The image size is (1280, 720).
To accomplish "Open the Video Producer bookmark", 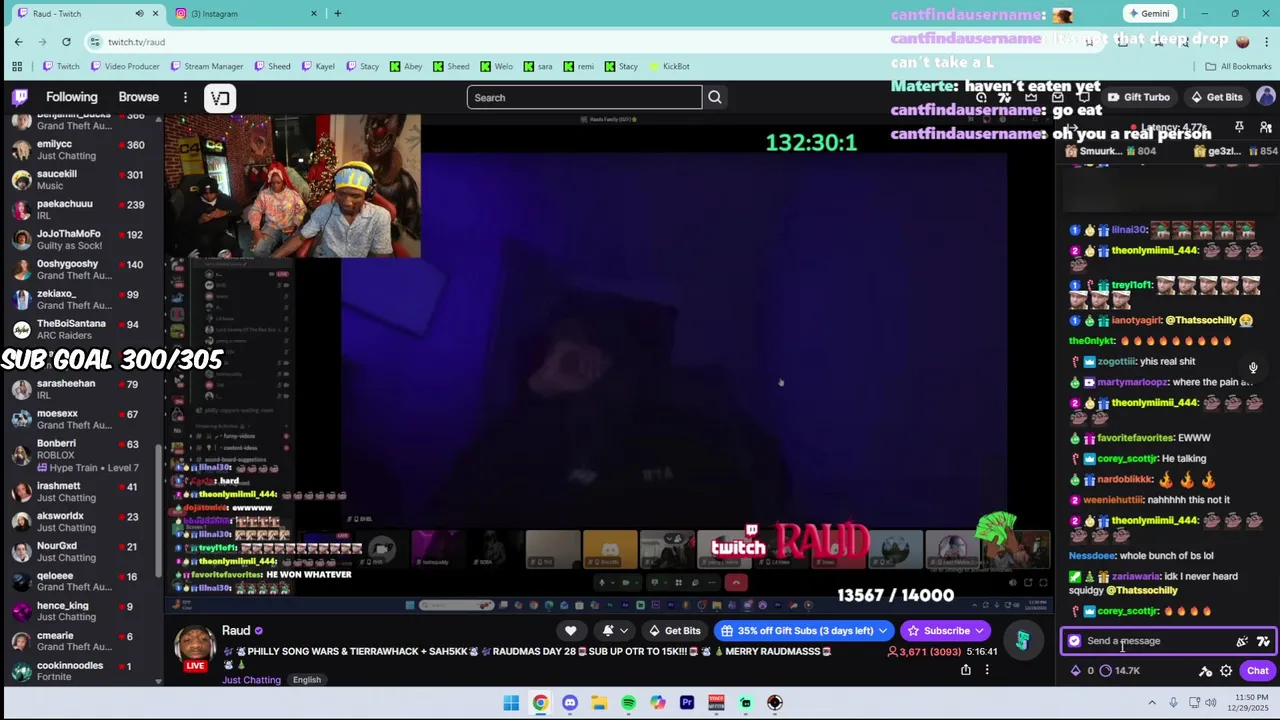I will click(x=124, y=66).
